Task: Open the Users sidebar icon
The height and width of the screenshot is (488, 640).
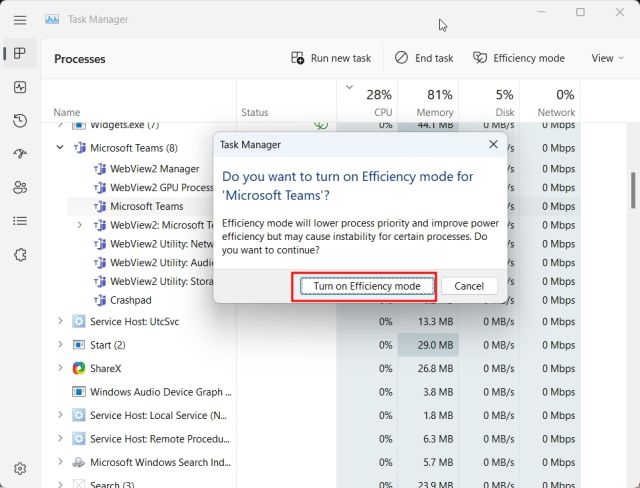Action: click(x=20, y=187)
